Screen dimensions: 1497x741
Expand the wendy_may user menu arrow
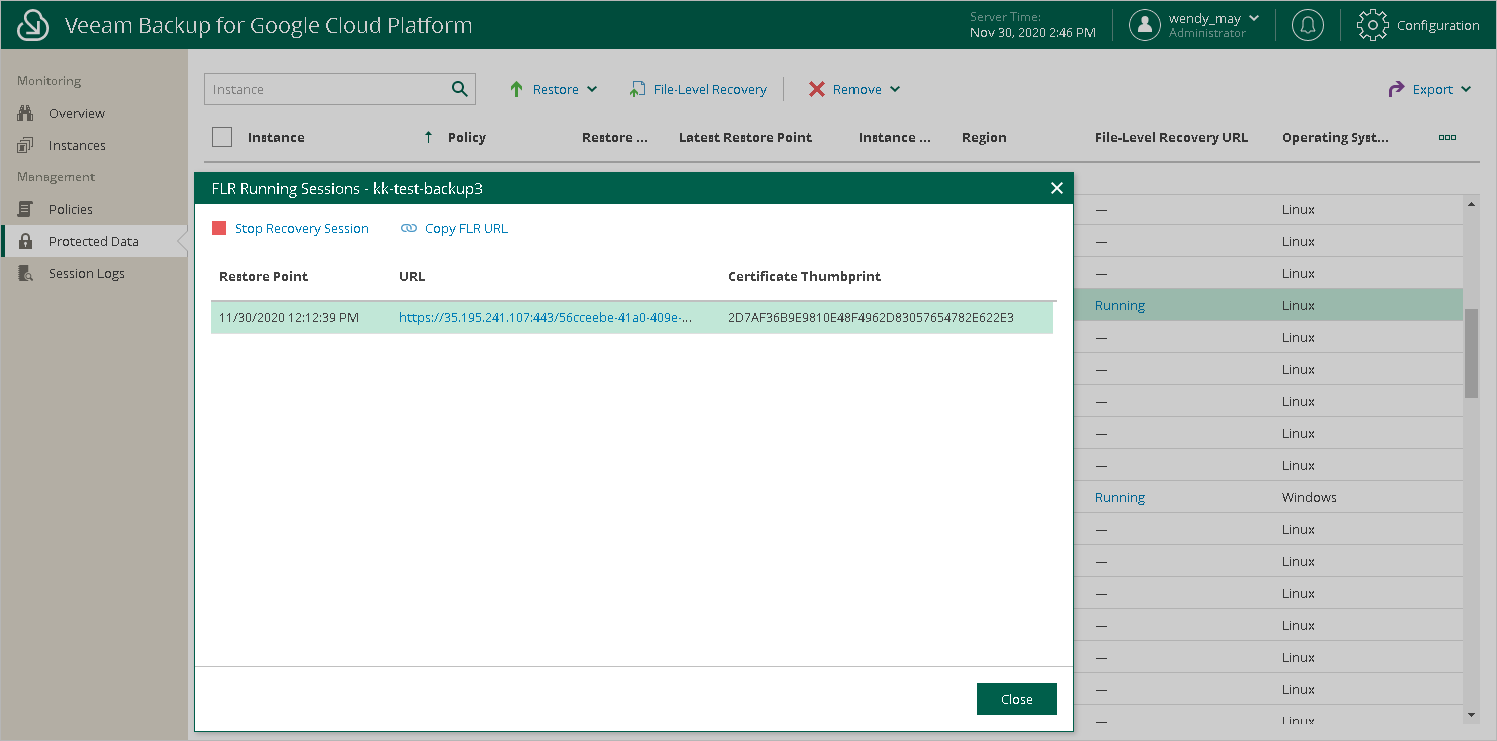(x=1254, y=18)
